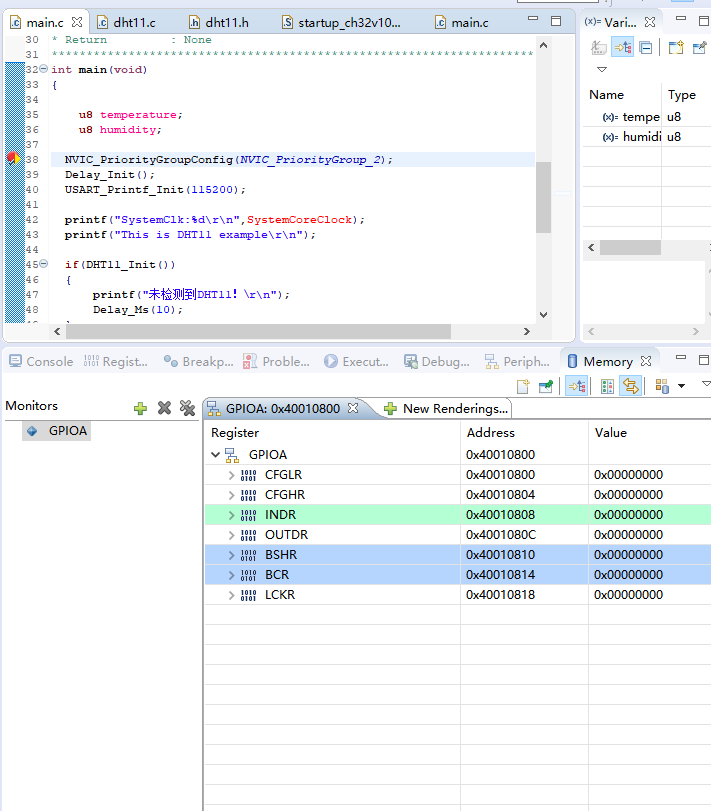Open Variables view menu dropdown triangle

point(602,70)
